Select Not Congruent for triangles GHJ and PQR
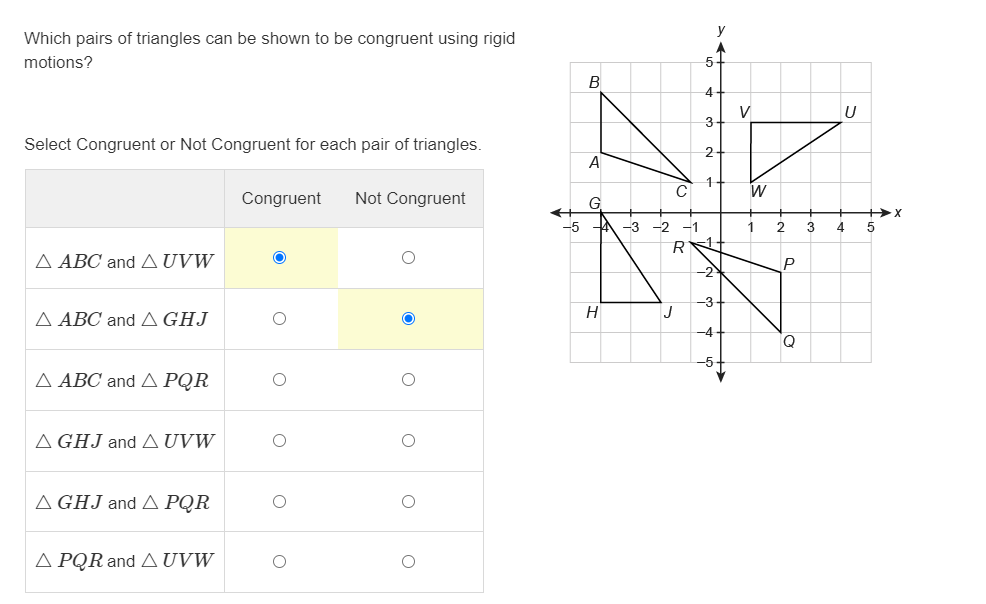This screenshot has width=986, height=604. [x=408, y=500]
